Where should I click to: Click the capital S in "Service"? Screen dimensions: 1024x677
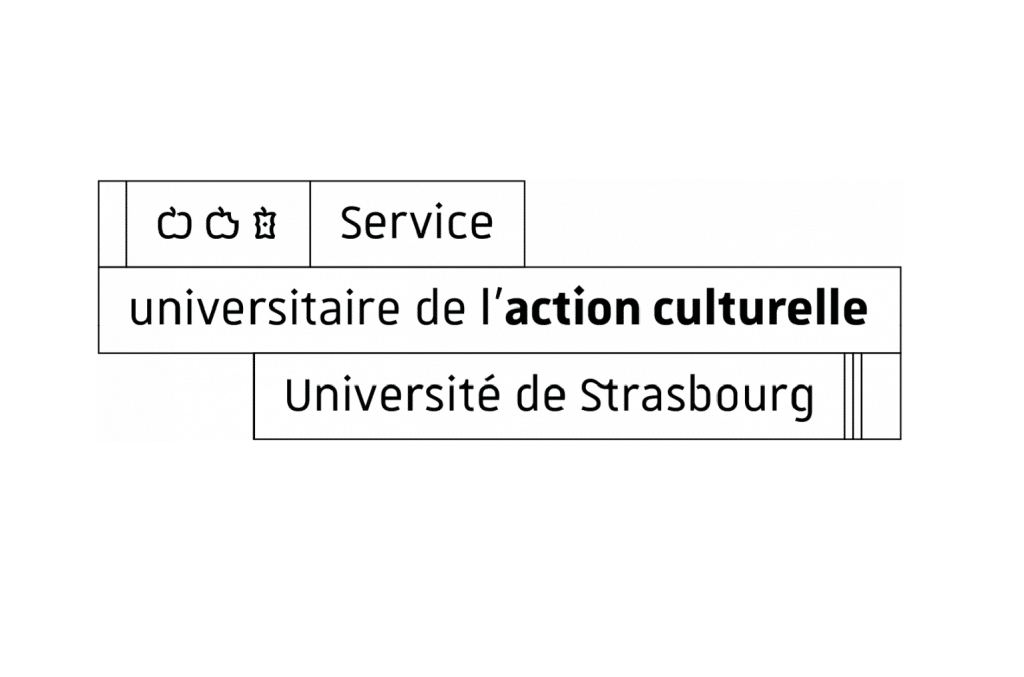pos(352,223)
